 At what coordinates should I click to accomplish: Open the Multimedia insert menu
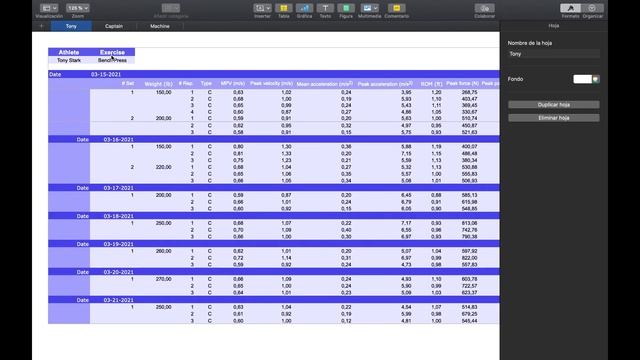[369, 8]
